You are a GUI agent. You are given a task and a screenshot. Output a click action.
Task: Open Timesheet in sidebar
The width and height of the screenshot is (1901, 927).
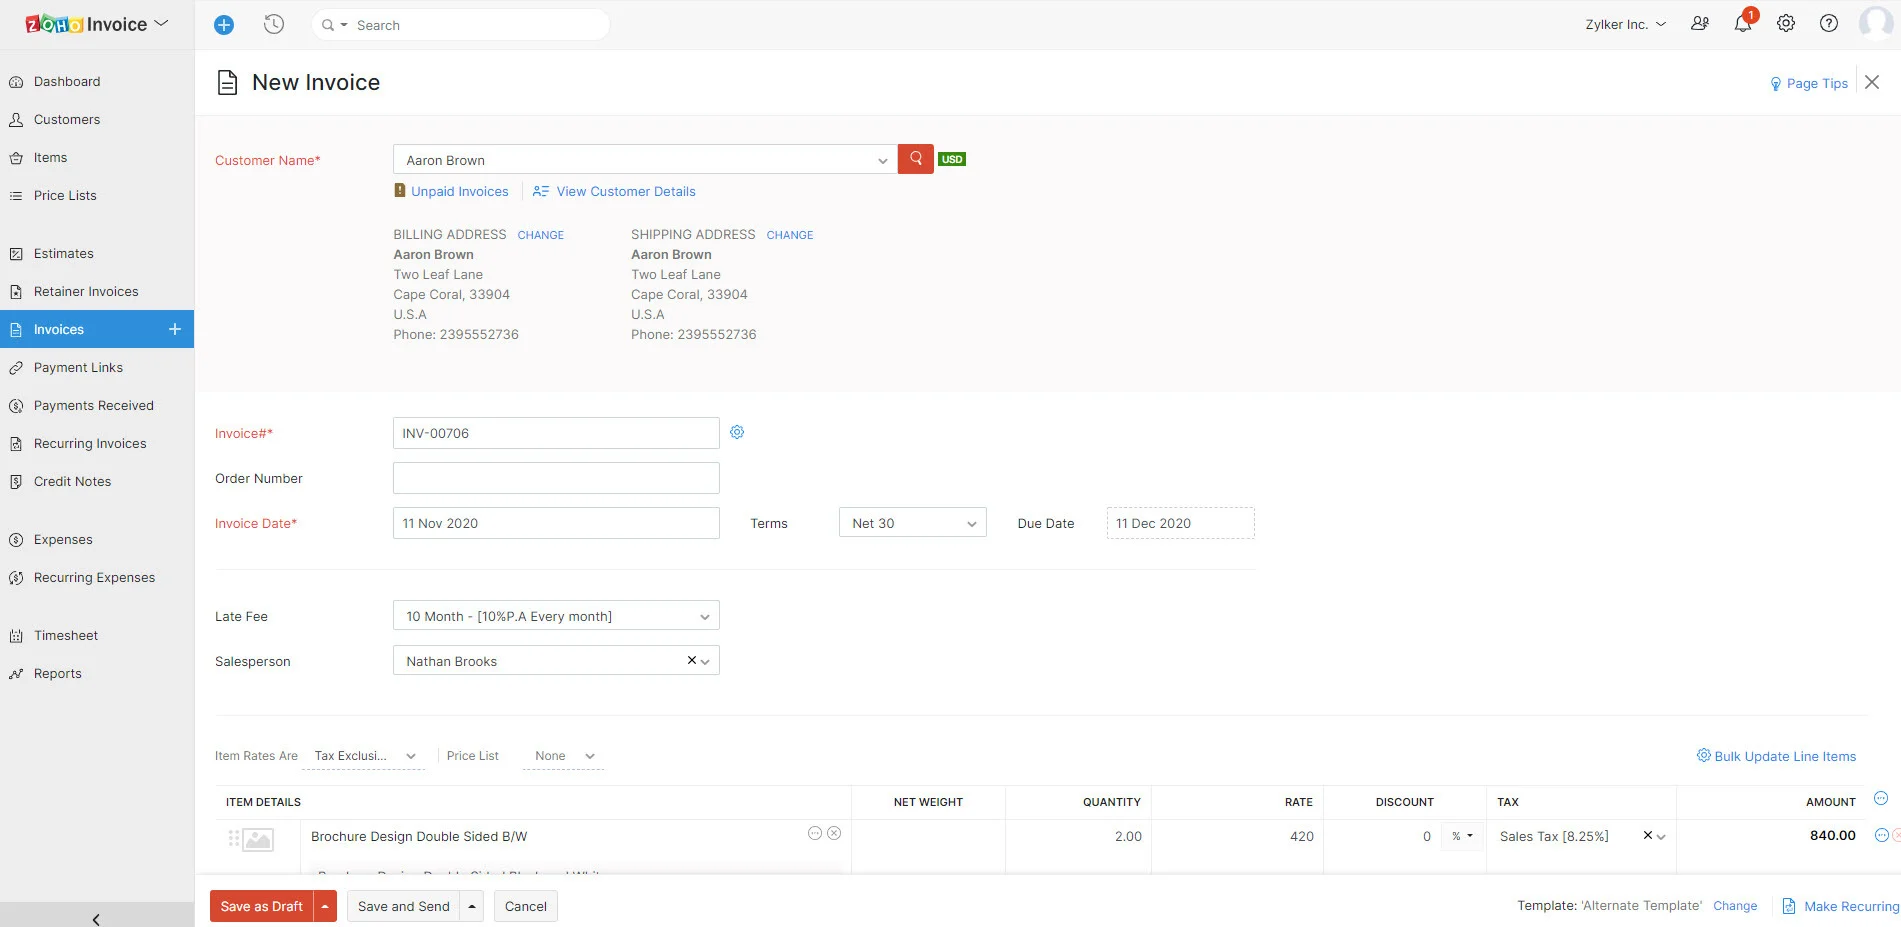tap(66, 636)
